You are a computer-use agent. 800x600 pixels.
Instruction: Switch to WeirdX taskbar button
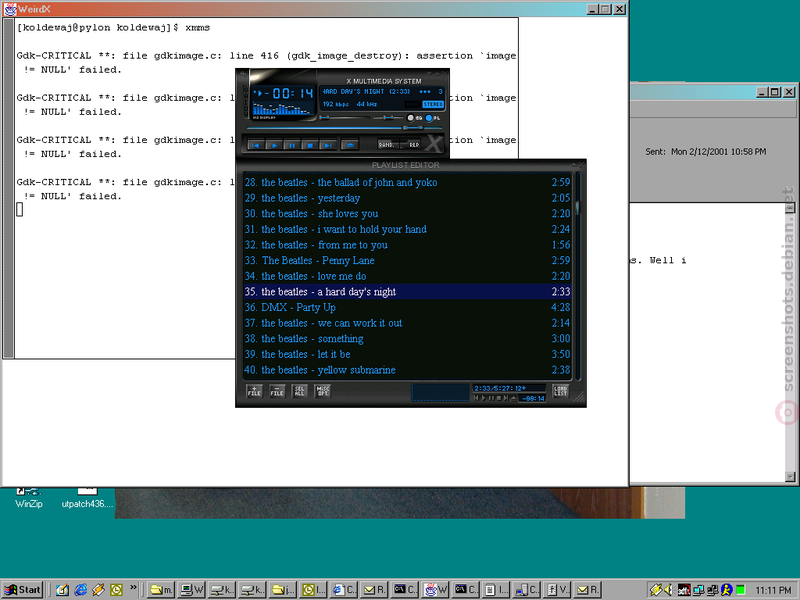[435, 590]
